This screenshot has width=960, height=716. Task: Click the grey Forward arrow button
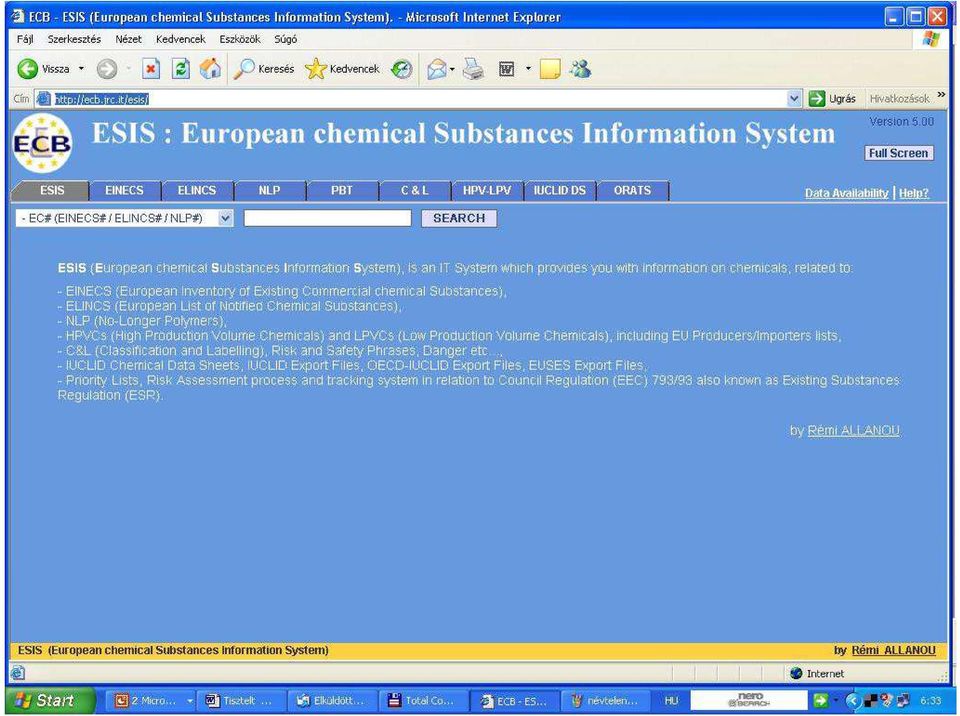107,69
